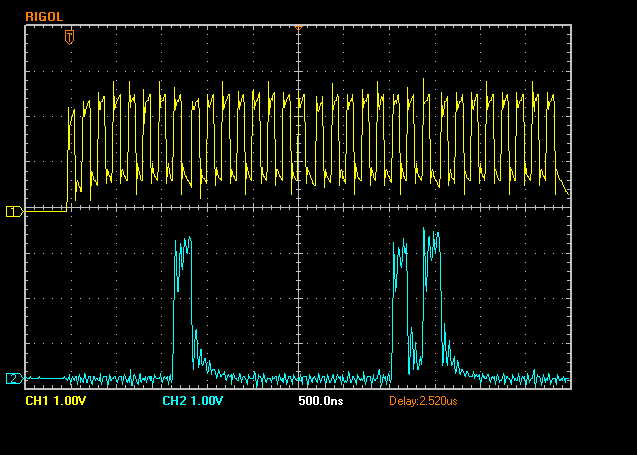Select the 500.0ns timebase readout
637x455 pixels.
tap(321, 401)
